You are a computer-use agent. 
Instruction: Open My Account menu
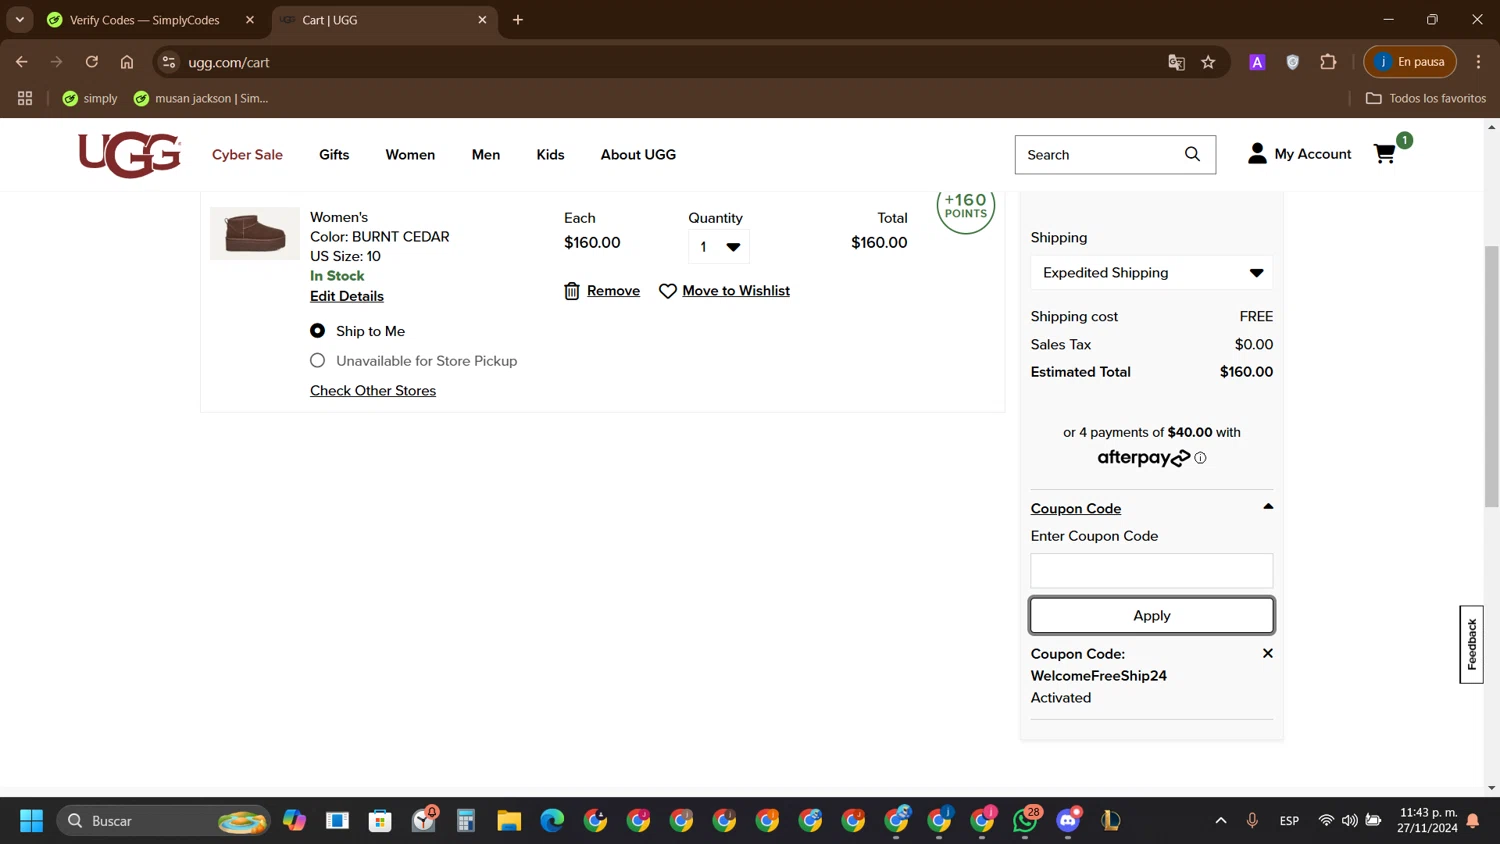[x=1299, y=154]
